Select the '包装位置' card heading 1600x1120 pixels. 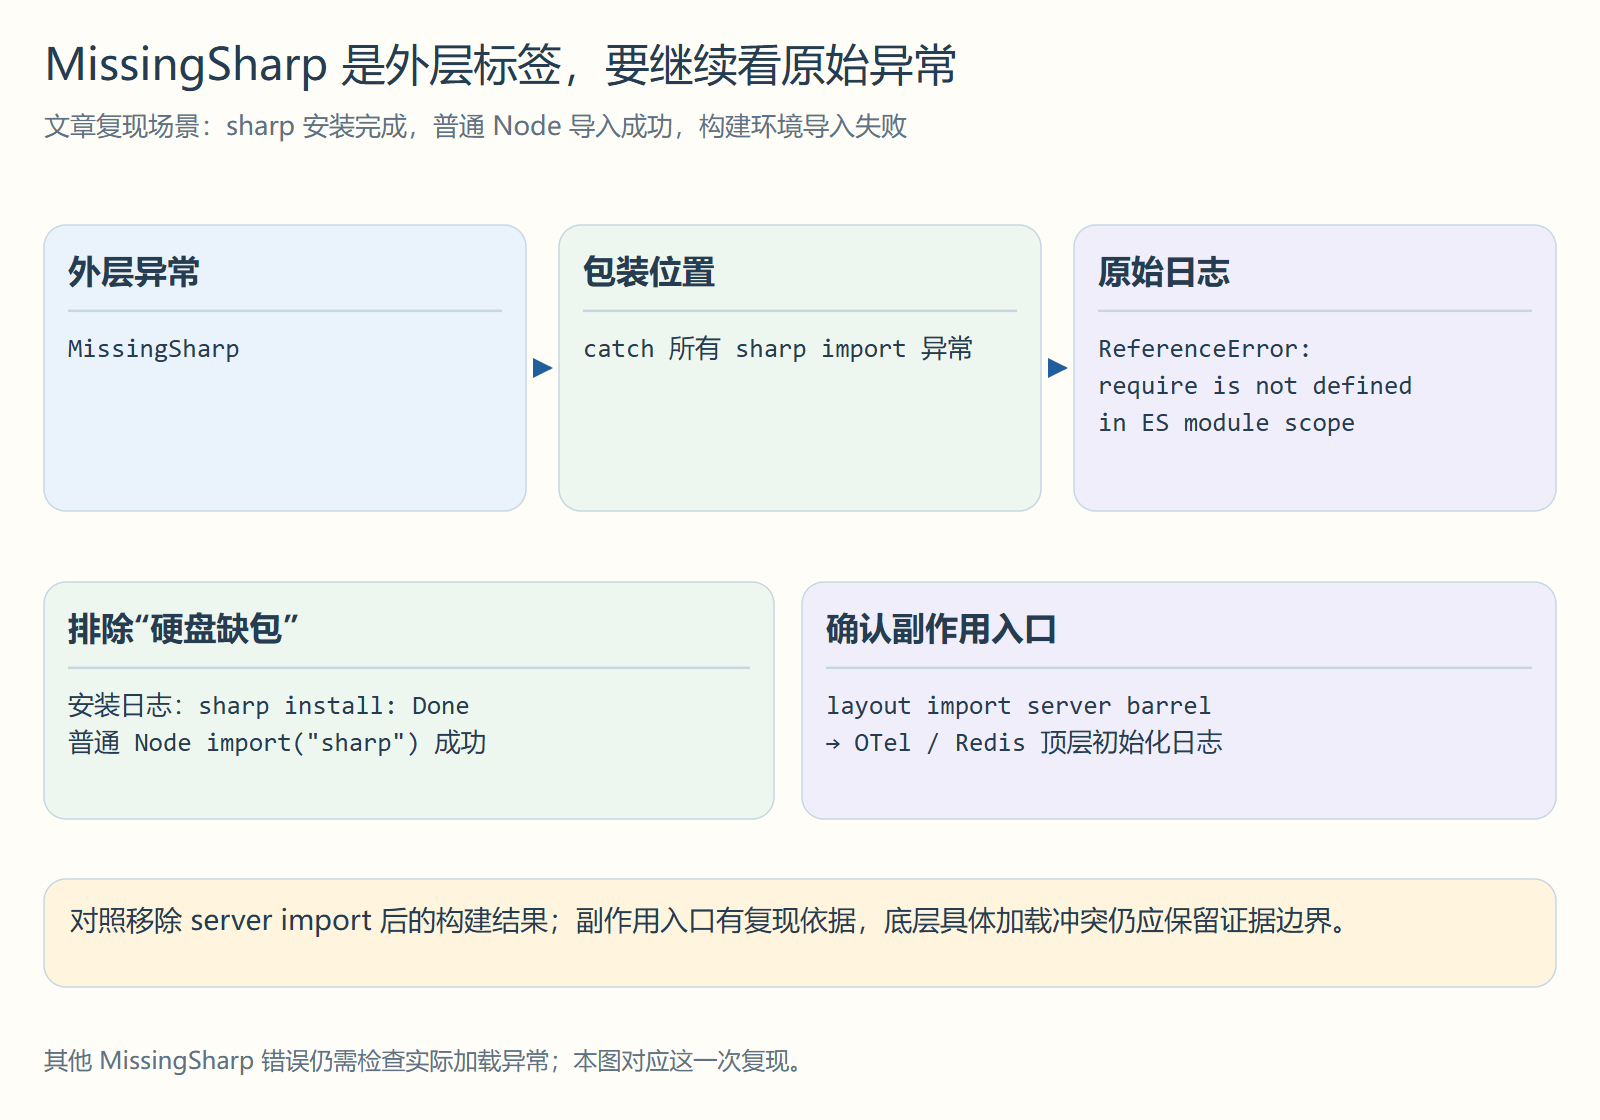(x=649, y=272)
